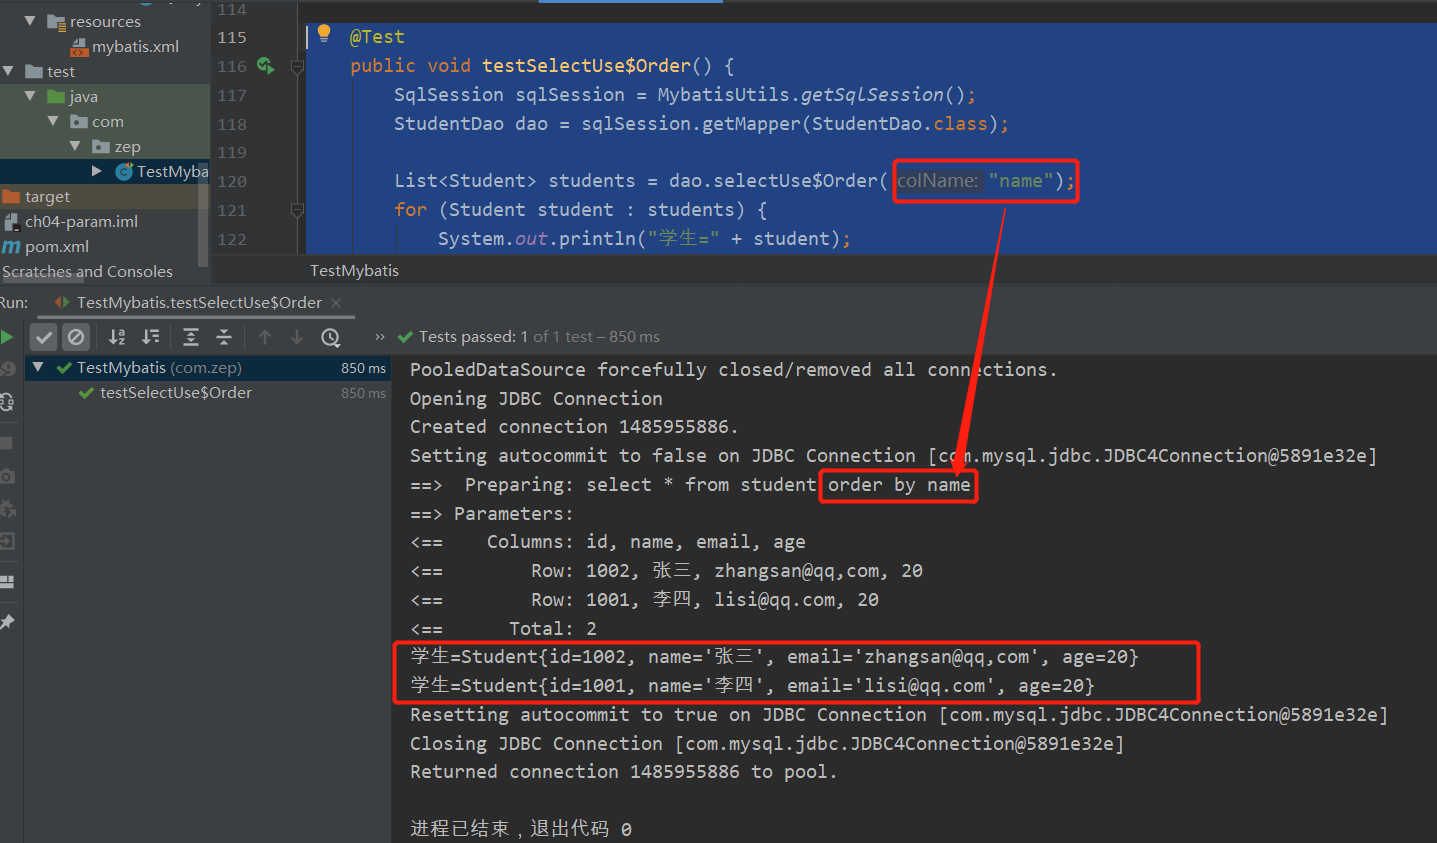Fold the testSelectUse$Order method at line 116

click(297, 67)
